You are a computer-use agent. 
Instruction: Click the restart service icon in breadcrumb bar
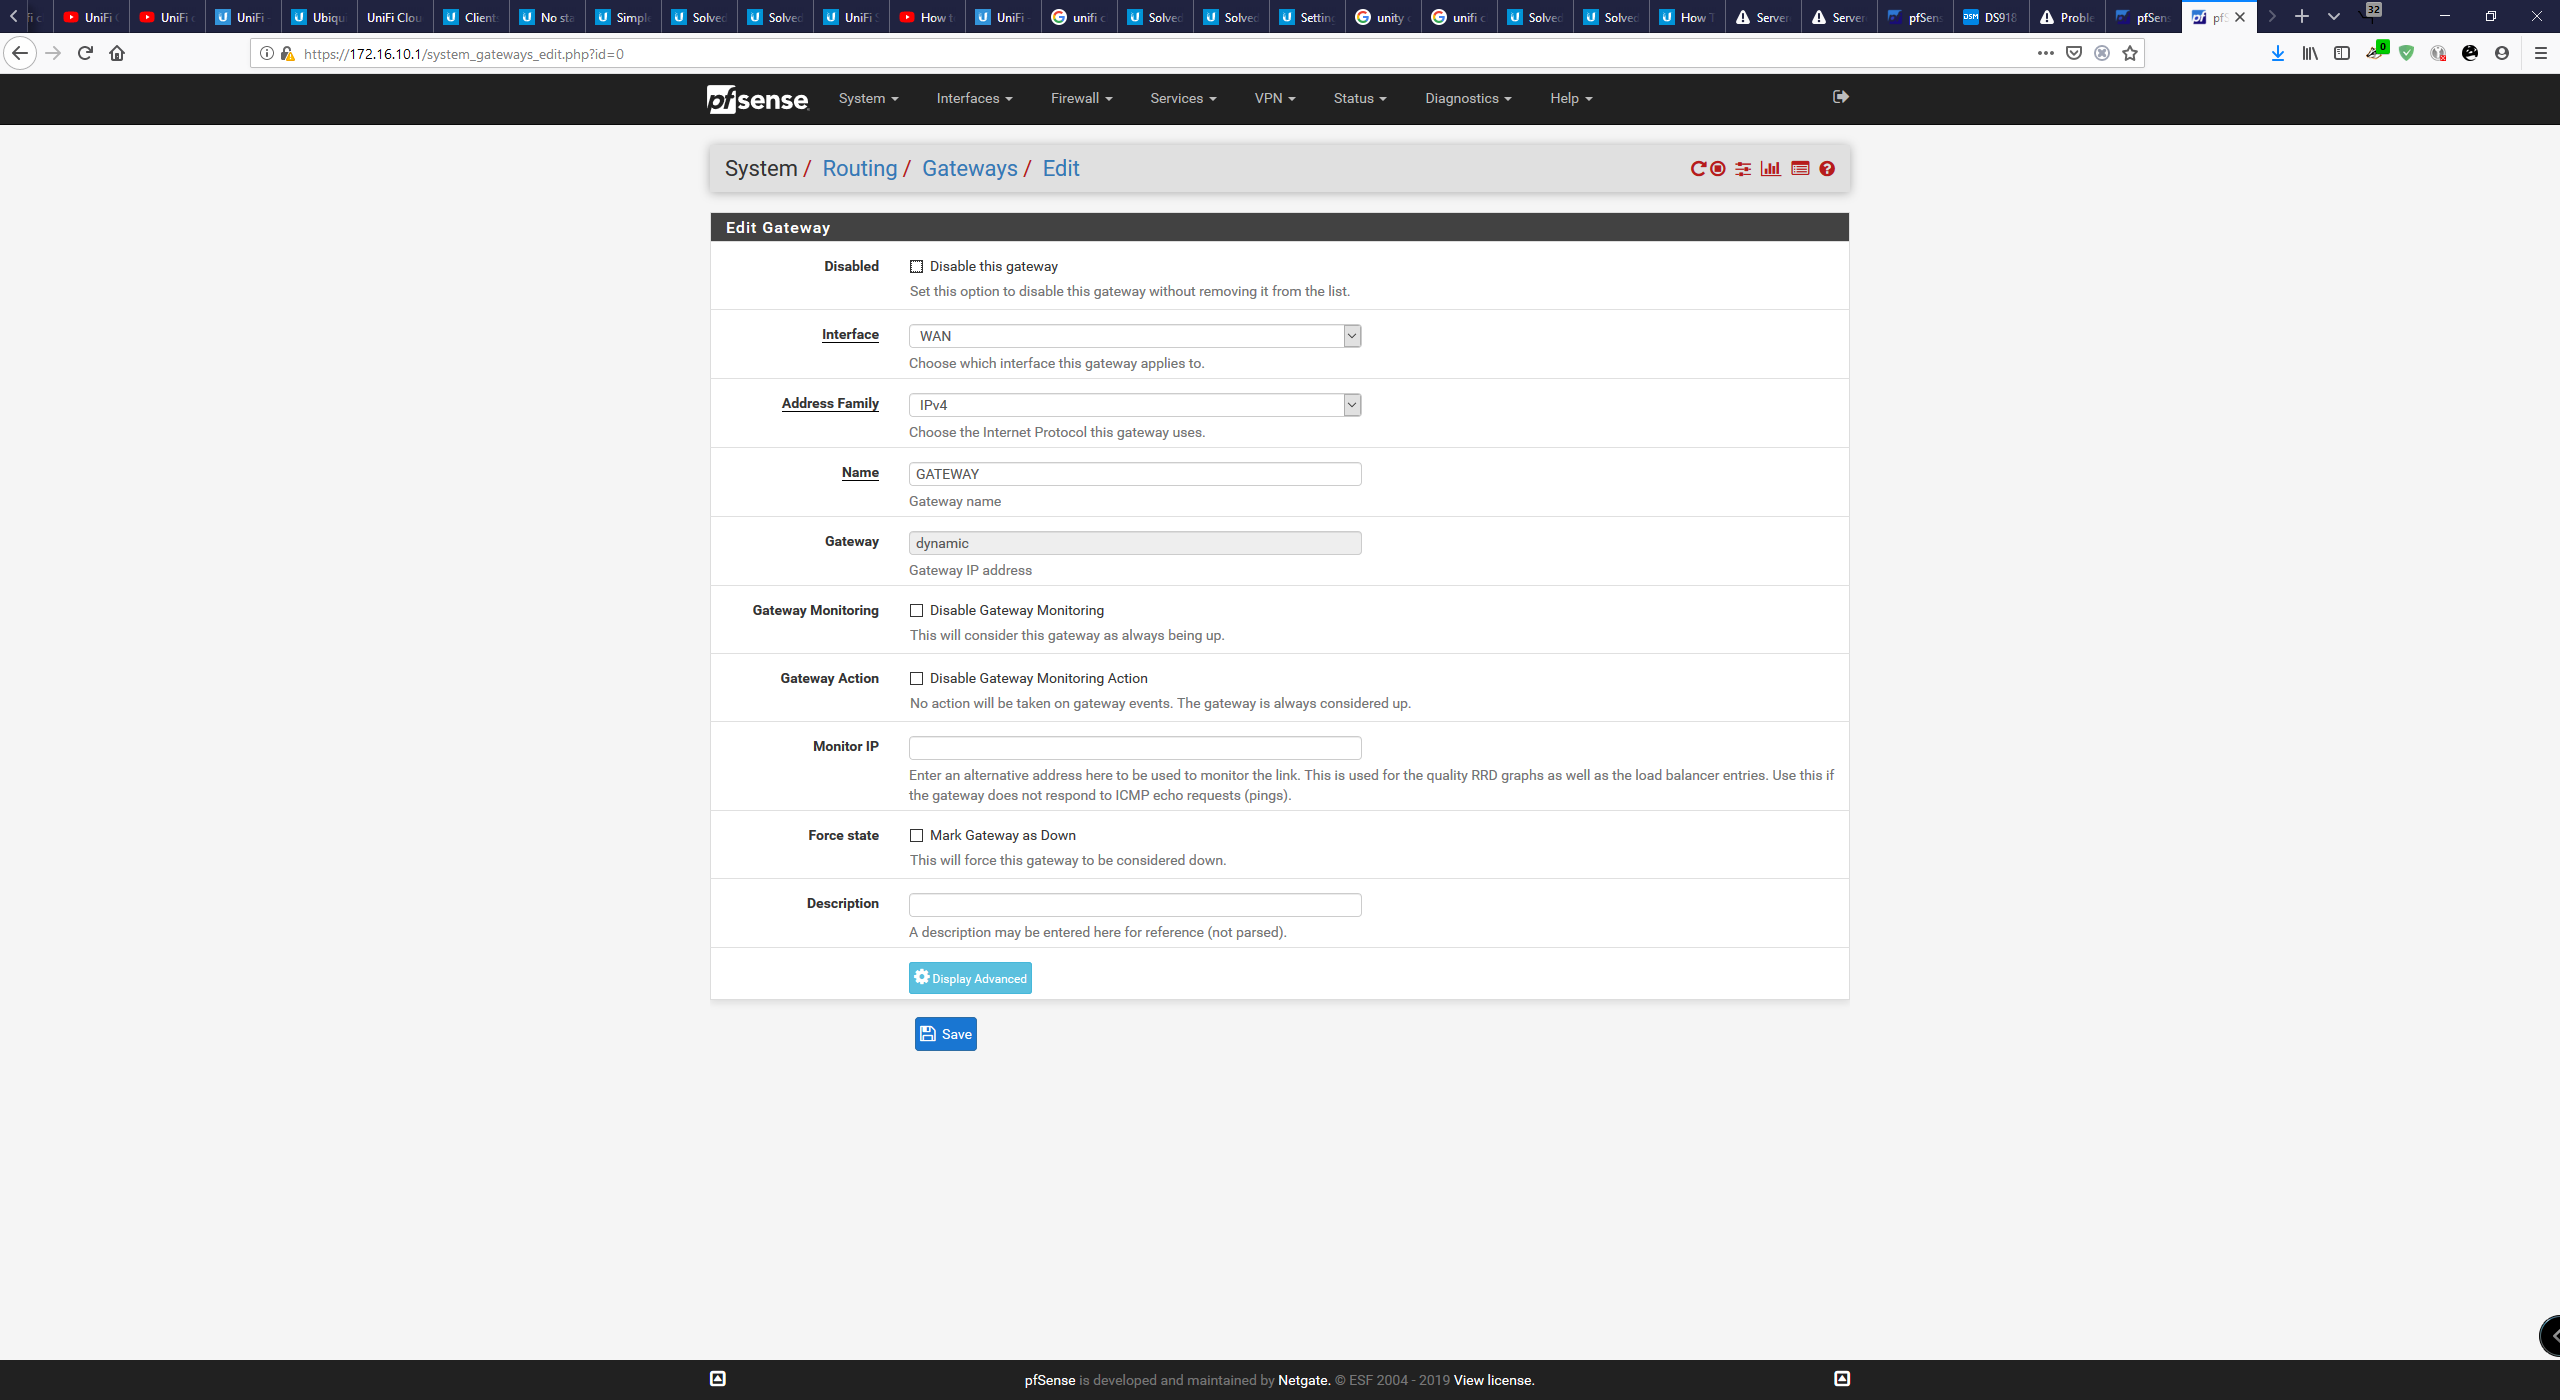click(1697, 169)
